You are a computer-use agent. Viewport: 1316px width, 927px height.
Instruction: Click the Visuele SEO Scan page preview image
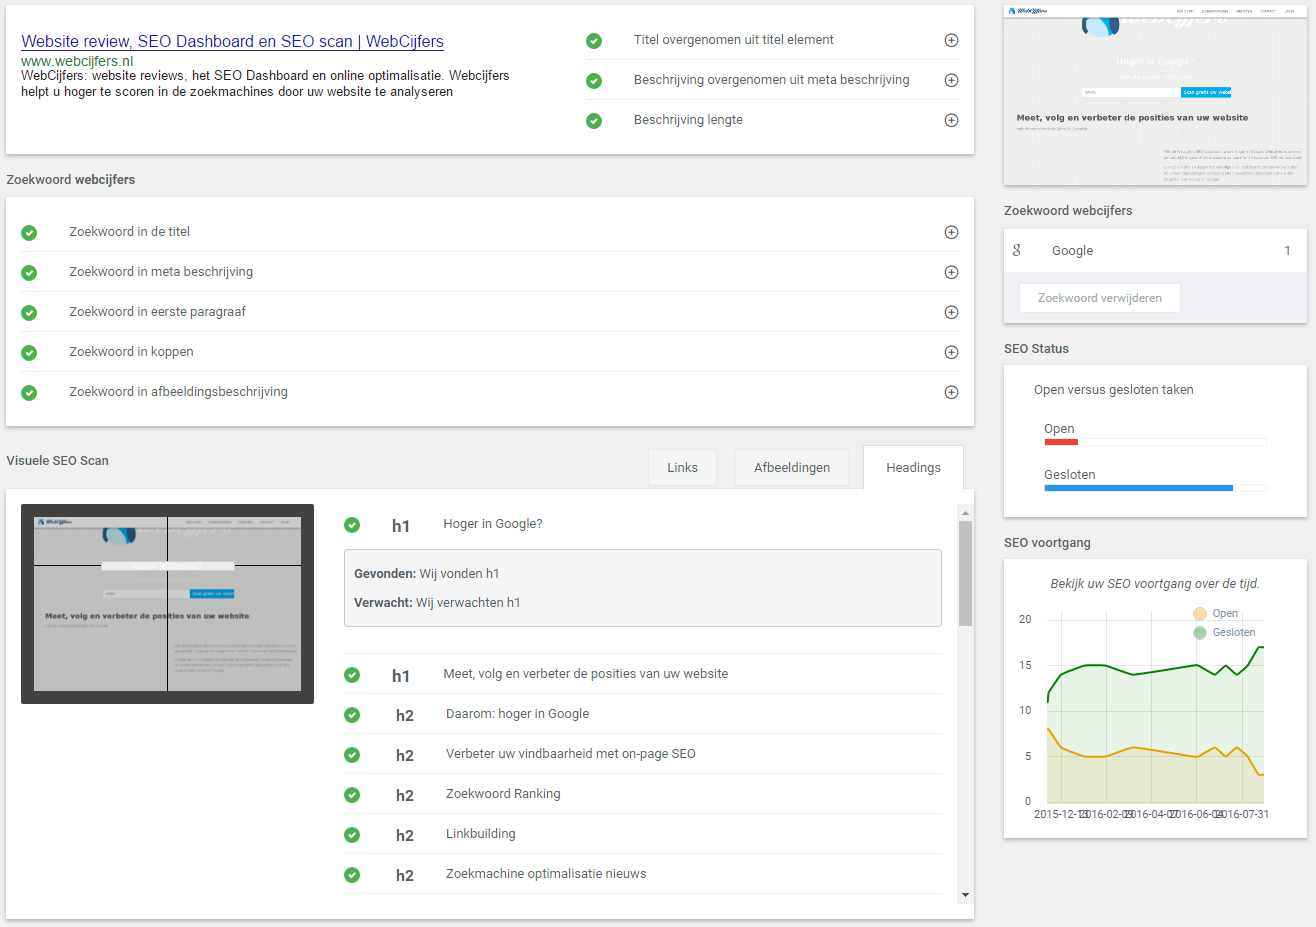pos(167,604)
